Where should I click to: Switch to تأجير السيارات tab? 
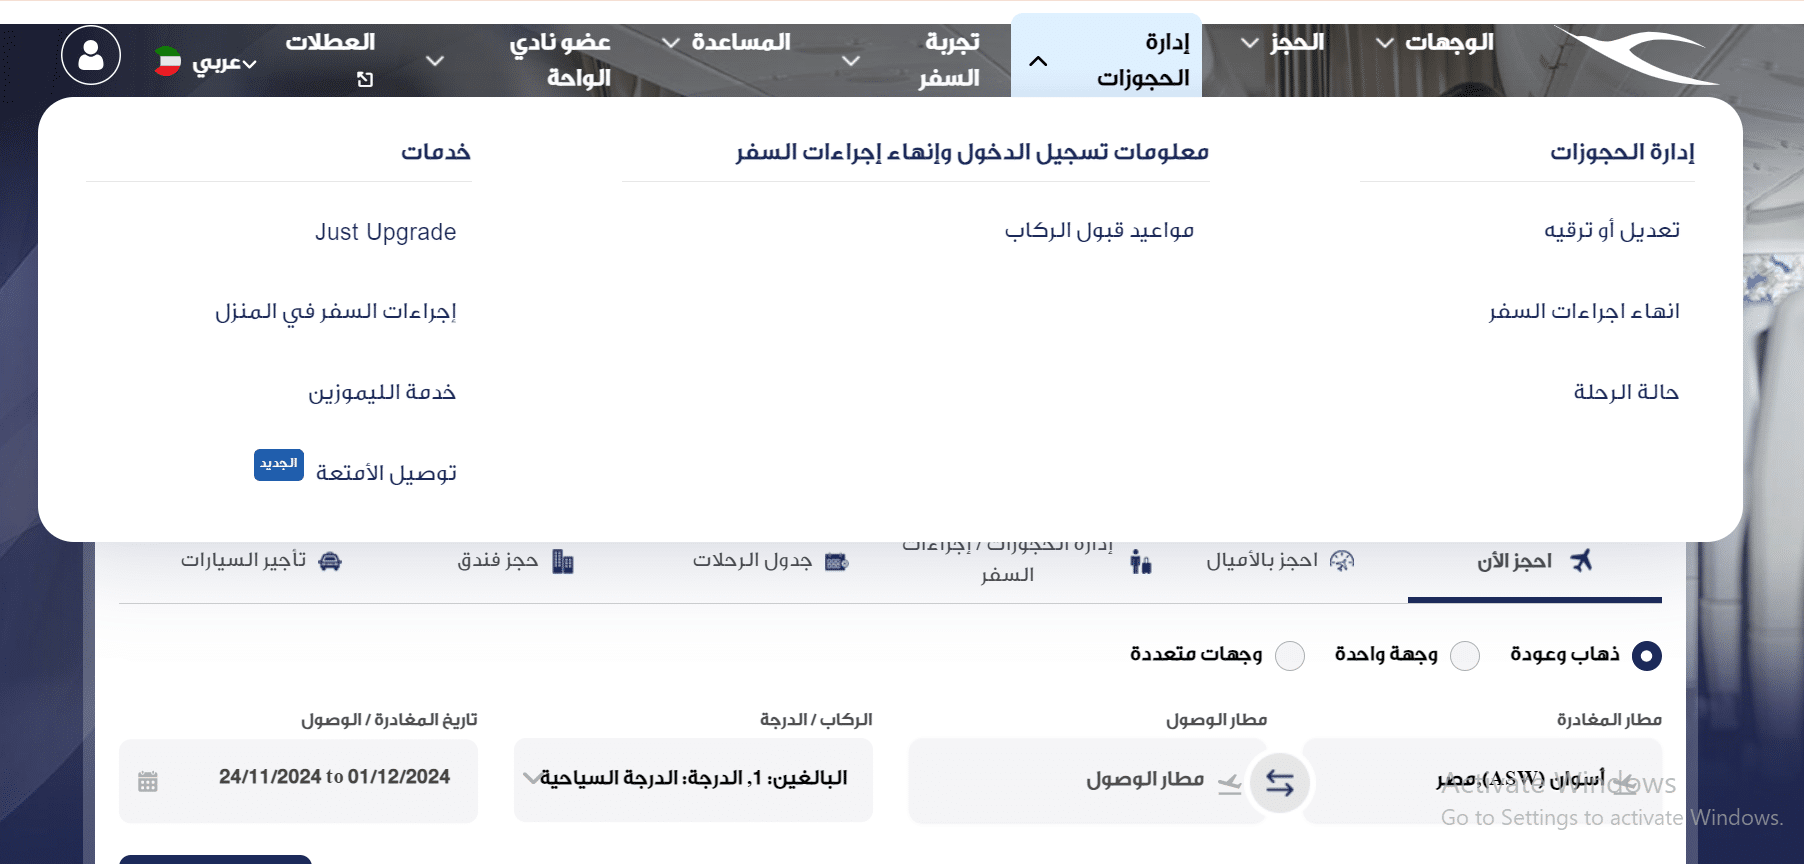[x=262, y=561]
